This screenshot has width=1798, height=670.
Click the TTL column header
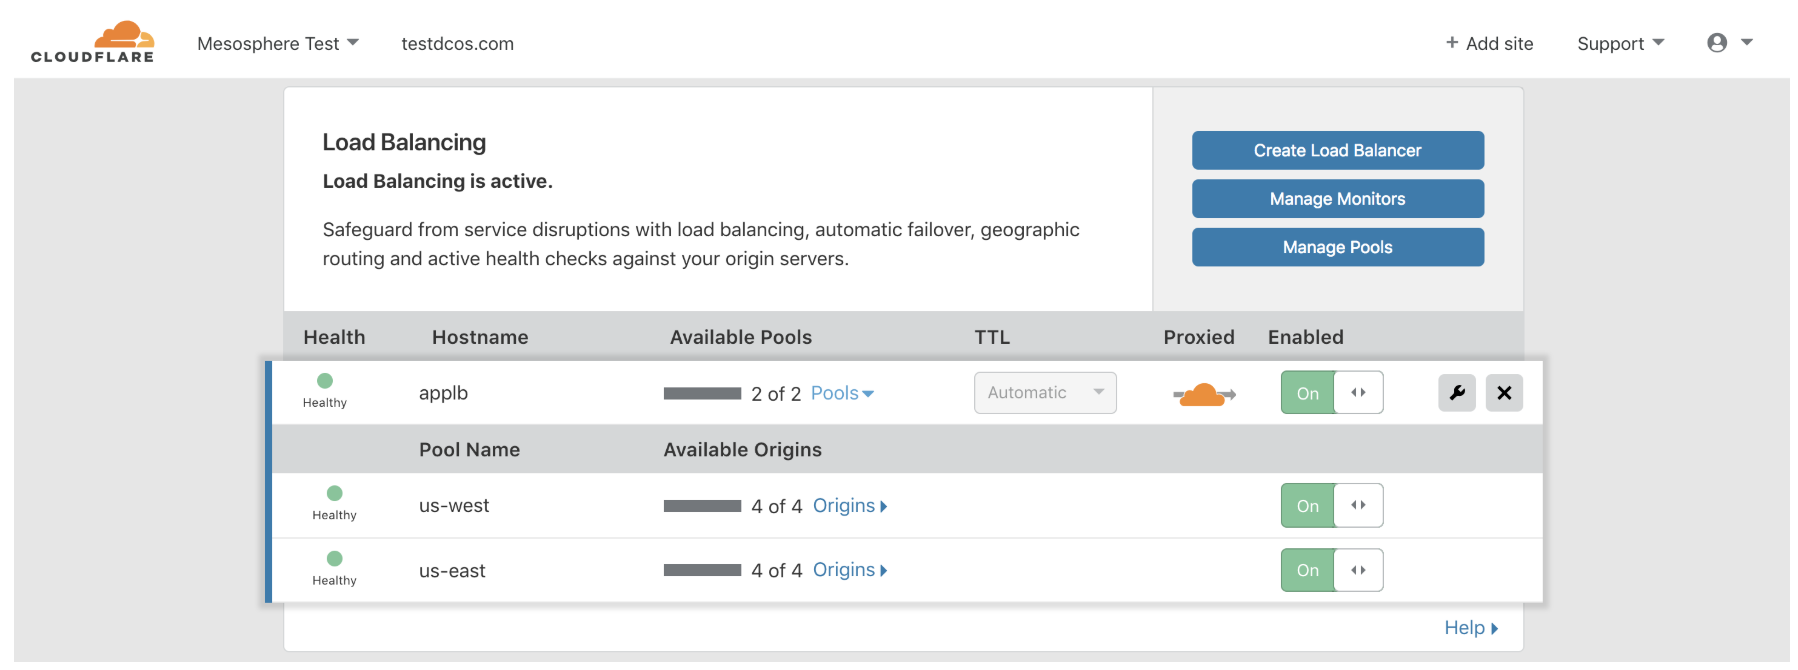coord(992,337)
